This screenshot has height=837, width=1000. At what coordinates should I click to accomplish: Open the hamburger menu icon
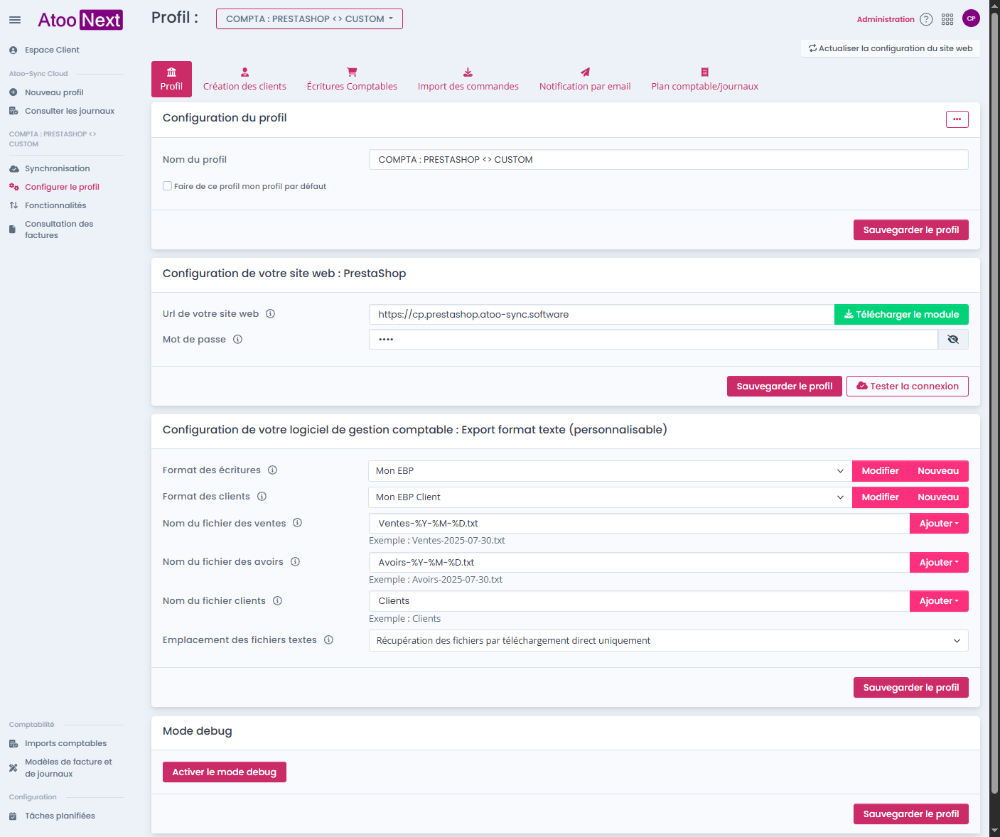(15, 20)
